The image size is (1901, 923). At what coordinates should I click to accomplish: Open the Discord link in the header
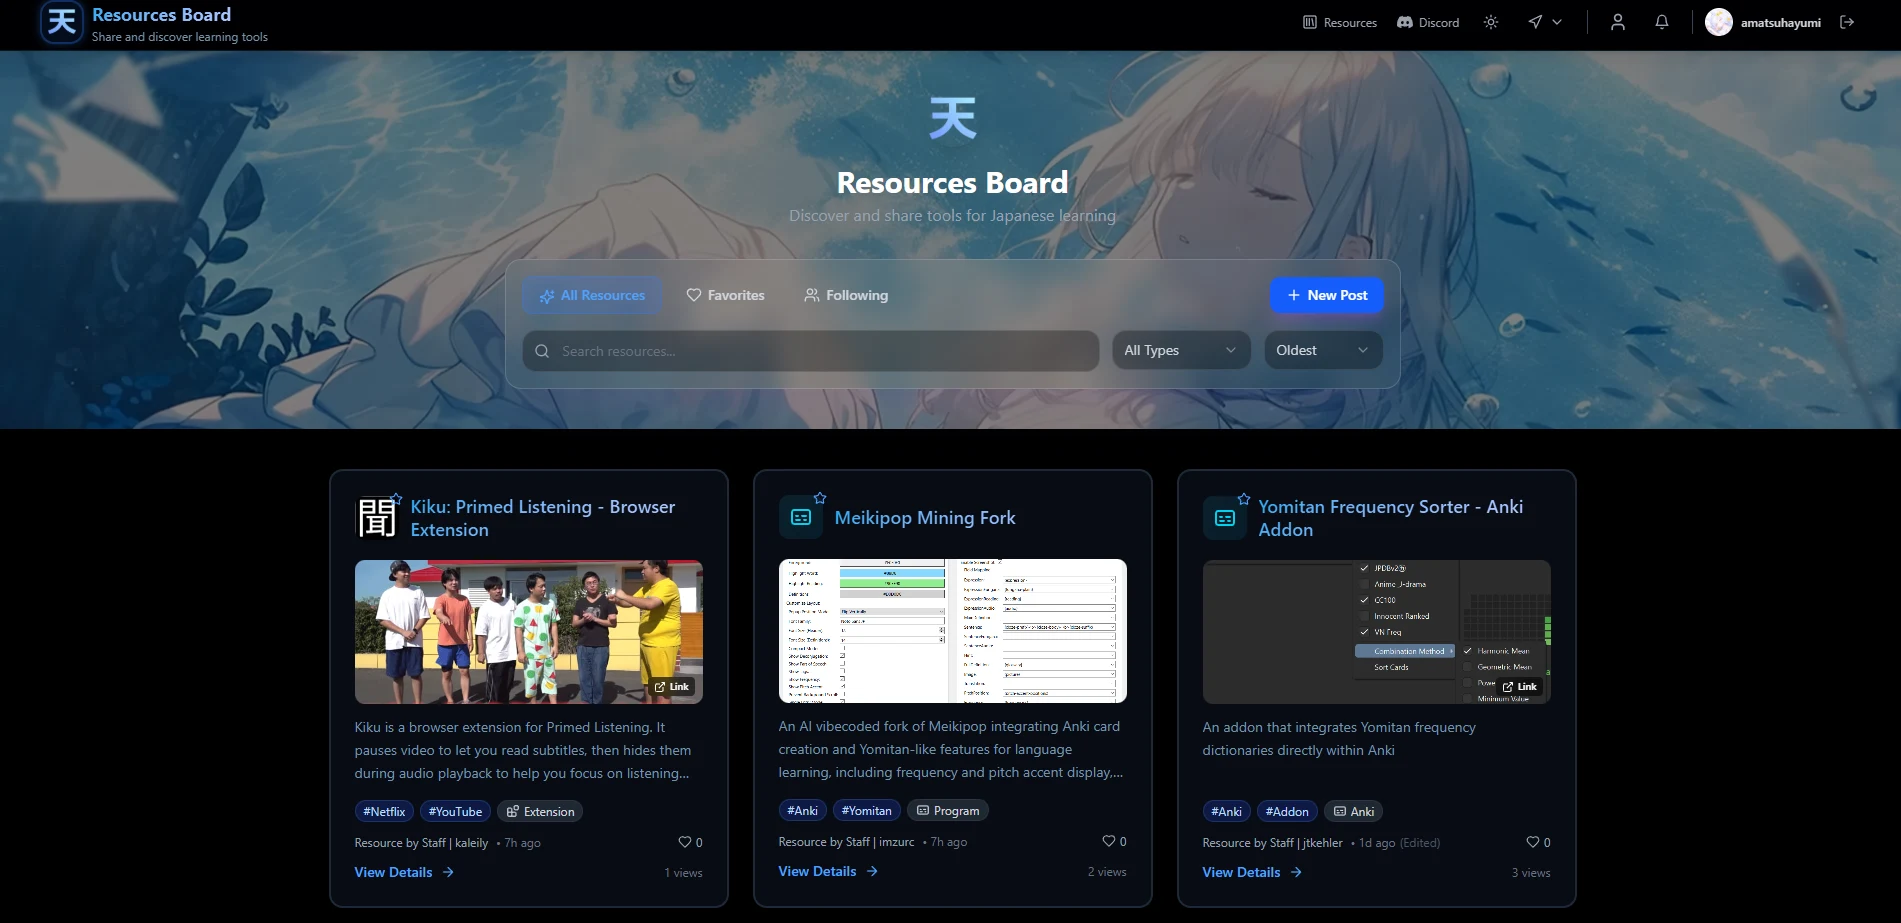[x=1428, y=22]
